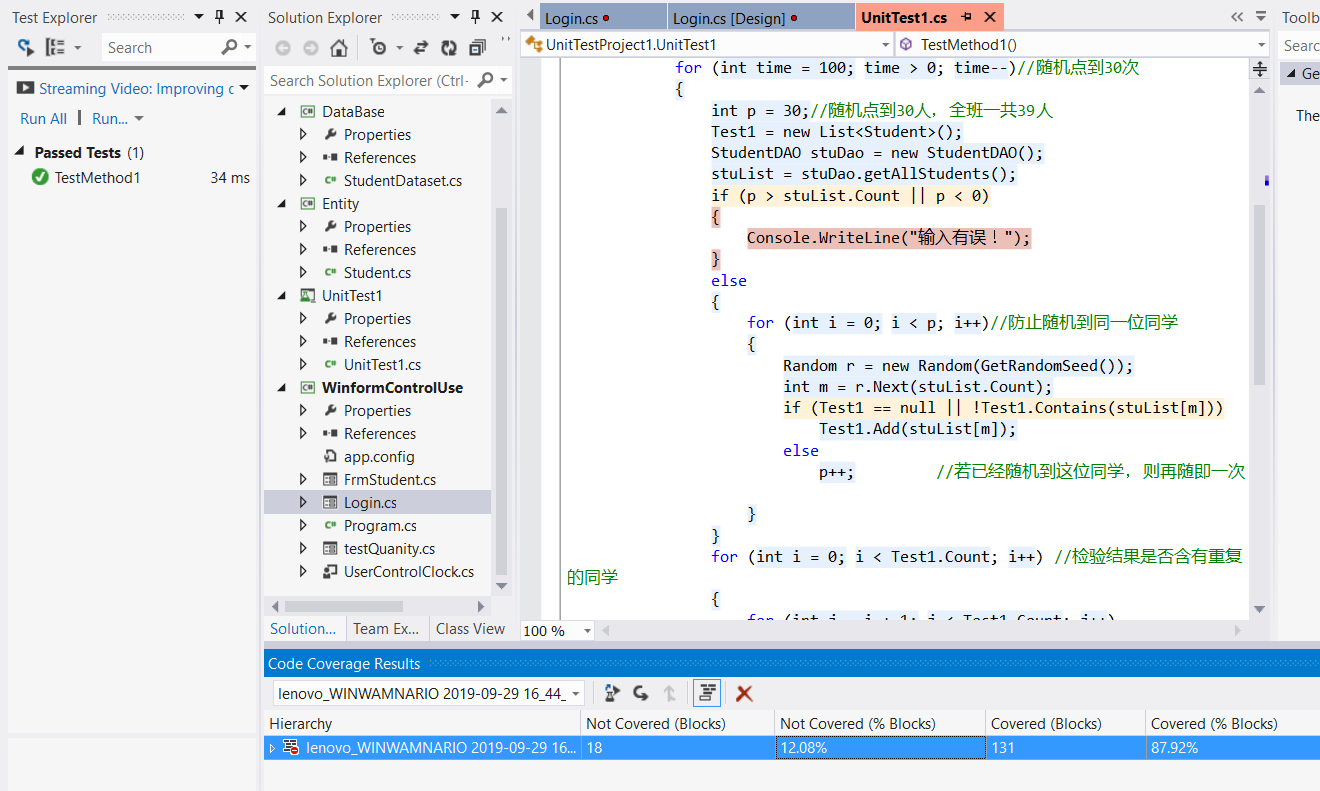Select UnitTest1.cs in Solution Explorer
The height and width of the screenshot is (791, 1320).
click(x=382, y=365)
